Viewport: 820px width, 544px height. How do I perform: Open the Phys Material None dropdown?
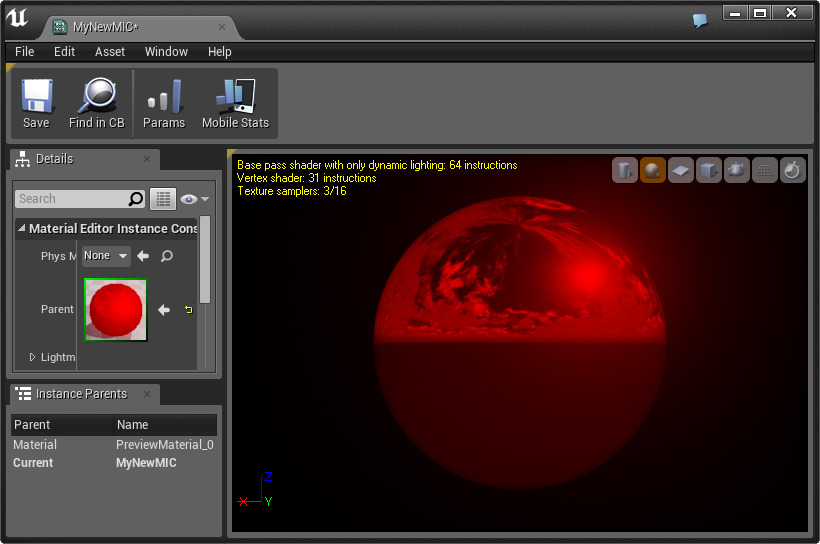106,256
